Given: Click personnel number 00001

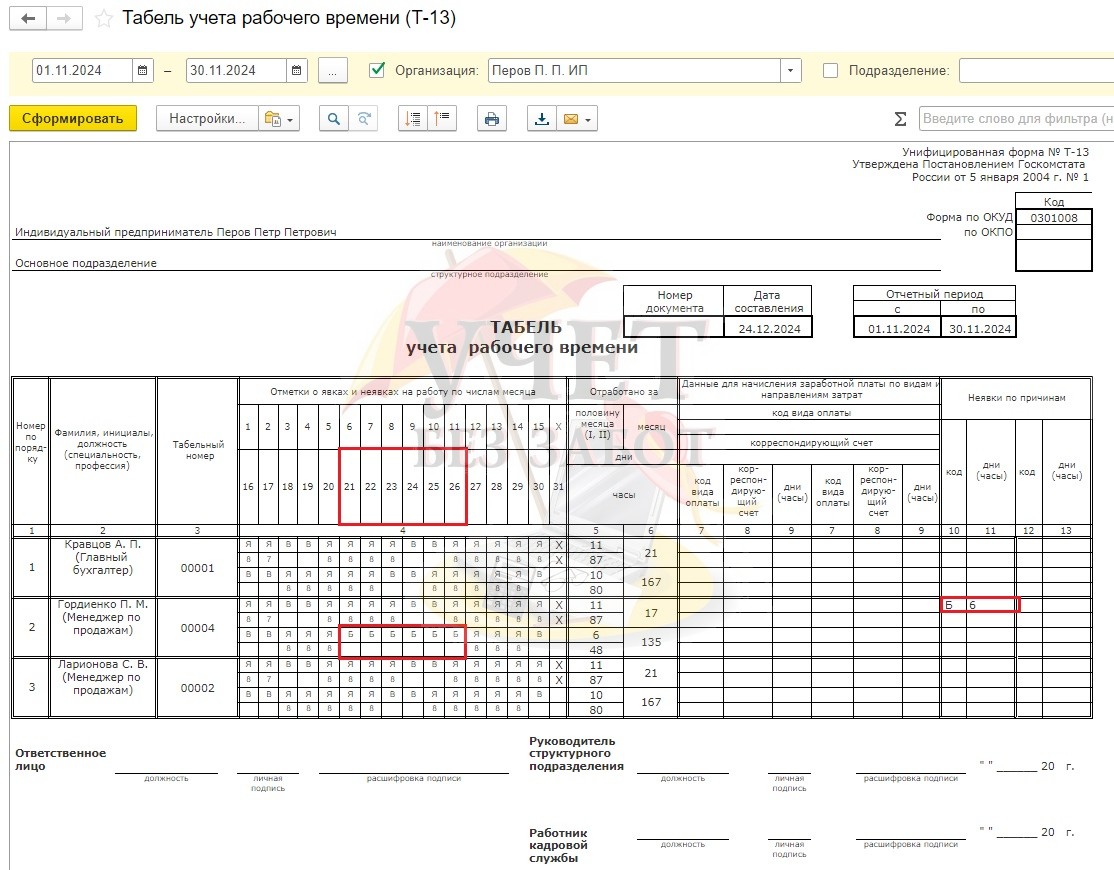Looking at the screenshot, I should pyautogui.click(x=198, y=567).
